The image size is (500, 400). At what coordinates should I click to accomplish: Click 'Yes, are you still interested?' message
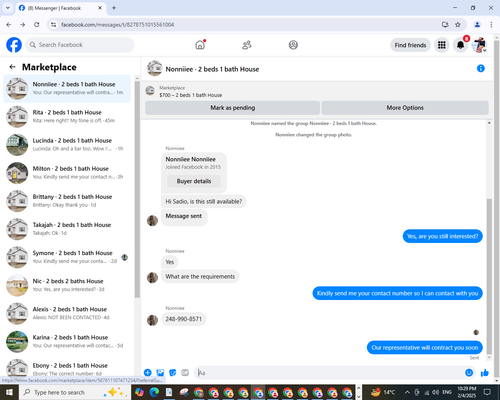tap(442, 236)
